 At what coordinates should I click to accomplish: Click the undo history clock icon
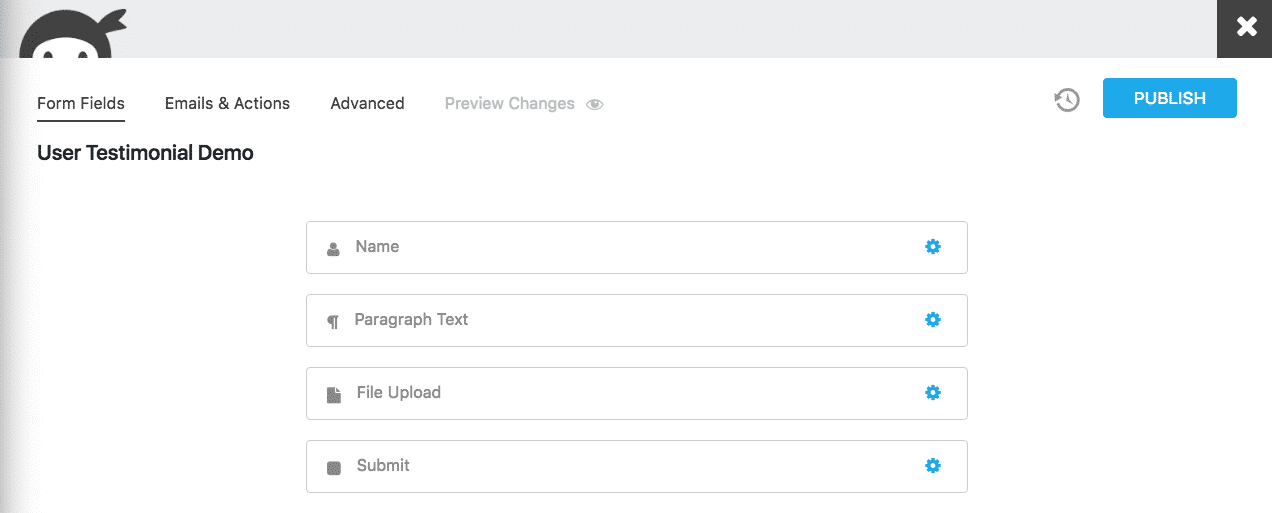(x=1067, y=100)
